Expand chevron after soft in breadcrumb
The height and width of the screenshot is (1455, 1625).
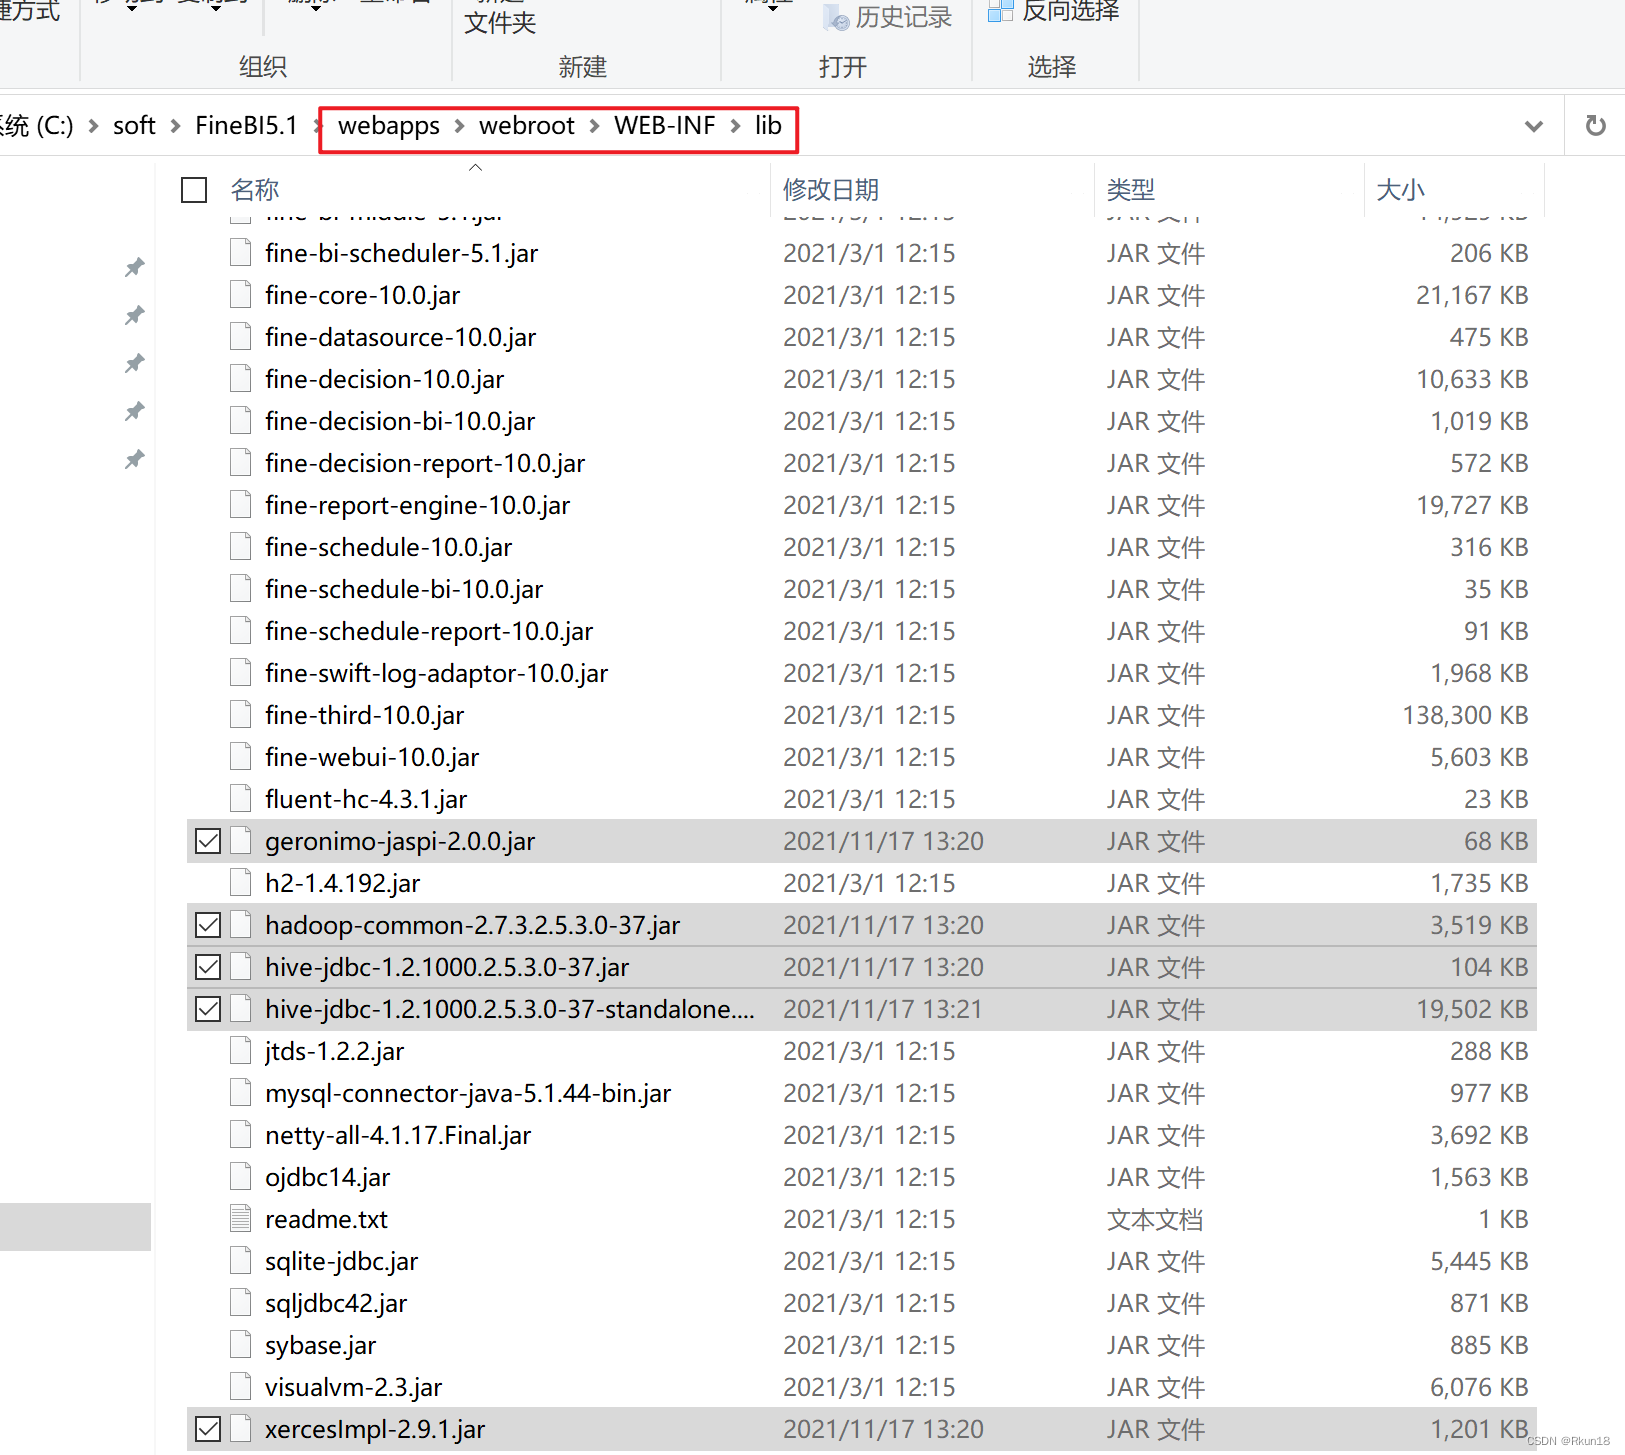click(175, 126)
